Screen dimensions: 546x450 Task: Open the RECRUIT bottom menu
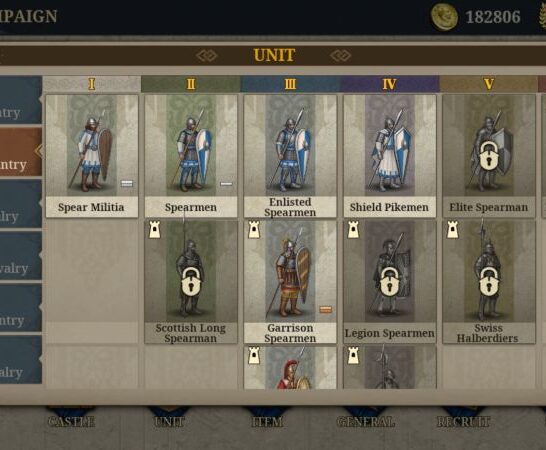[x=463, y=421]
